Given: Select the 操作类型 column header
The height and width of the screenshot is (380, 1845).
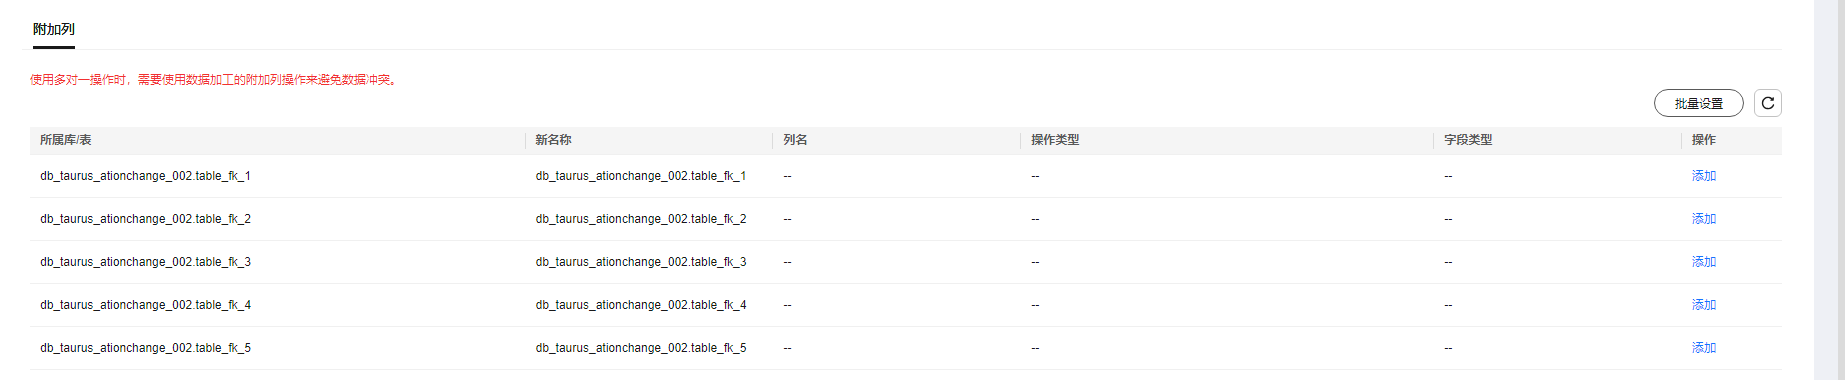Looking at the screenshot, I should coord(1055,140).
